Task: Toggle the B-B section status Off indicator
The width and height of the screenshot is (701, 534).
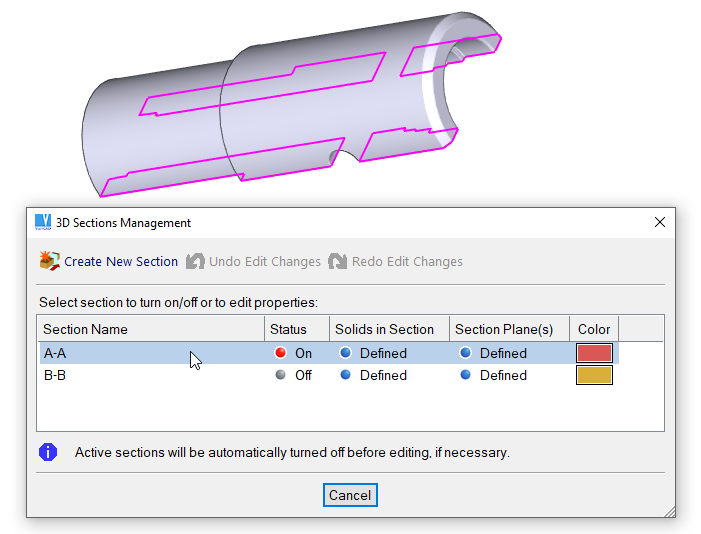Action: 280,375
